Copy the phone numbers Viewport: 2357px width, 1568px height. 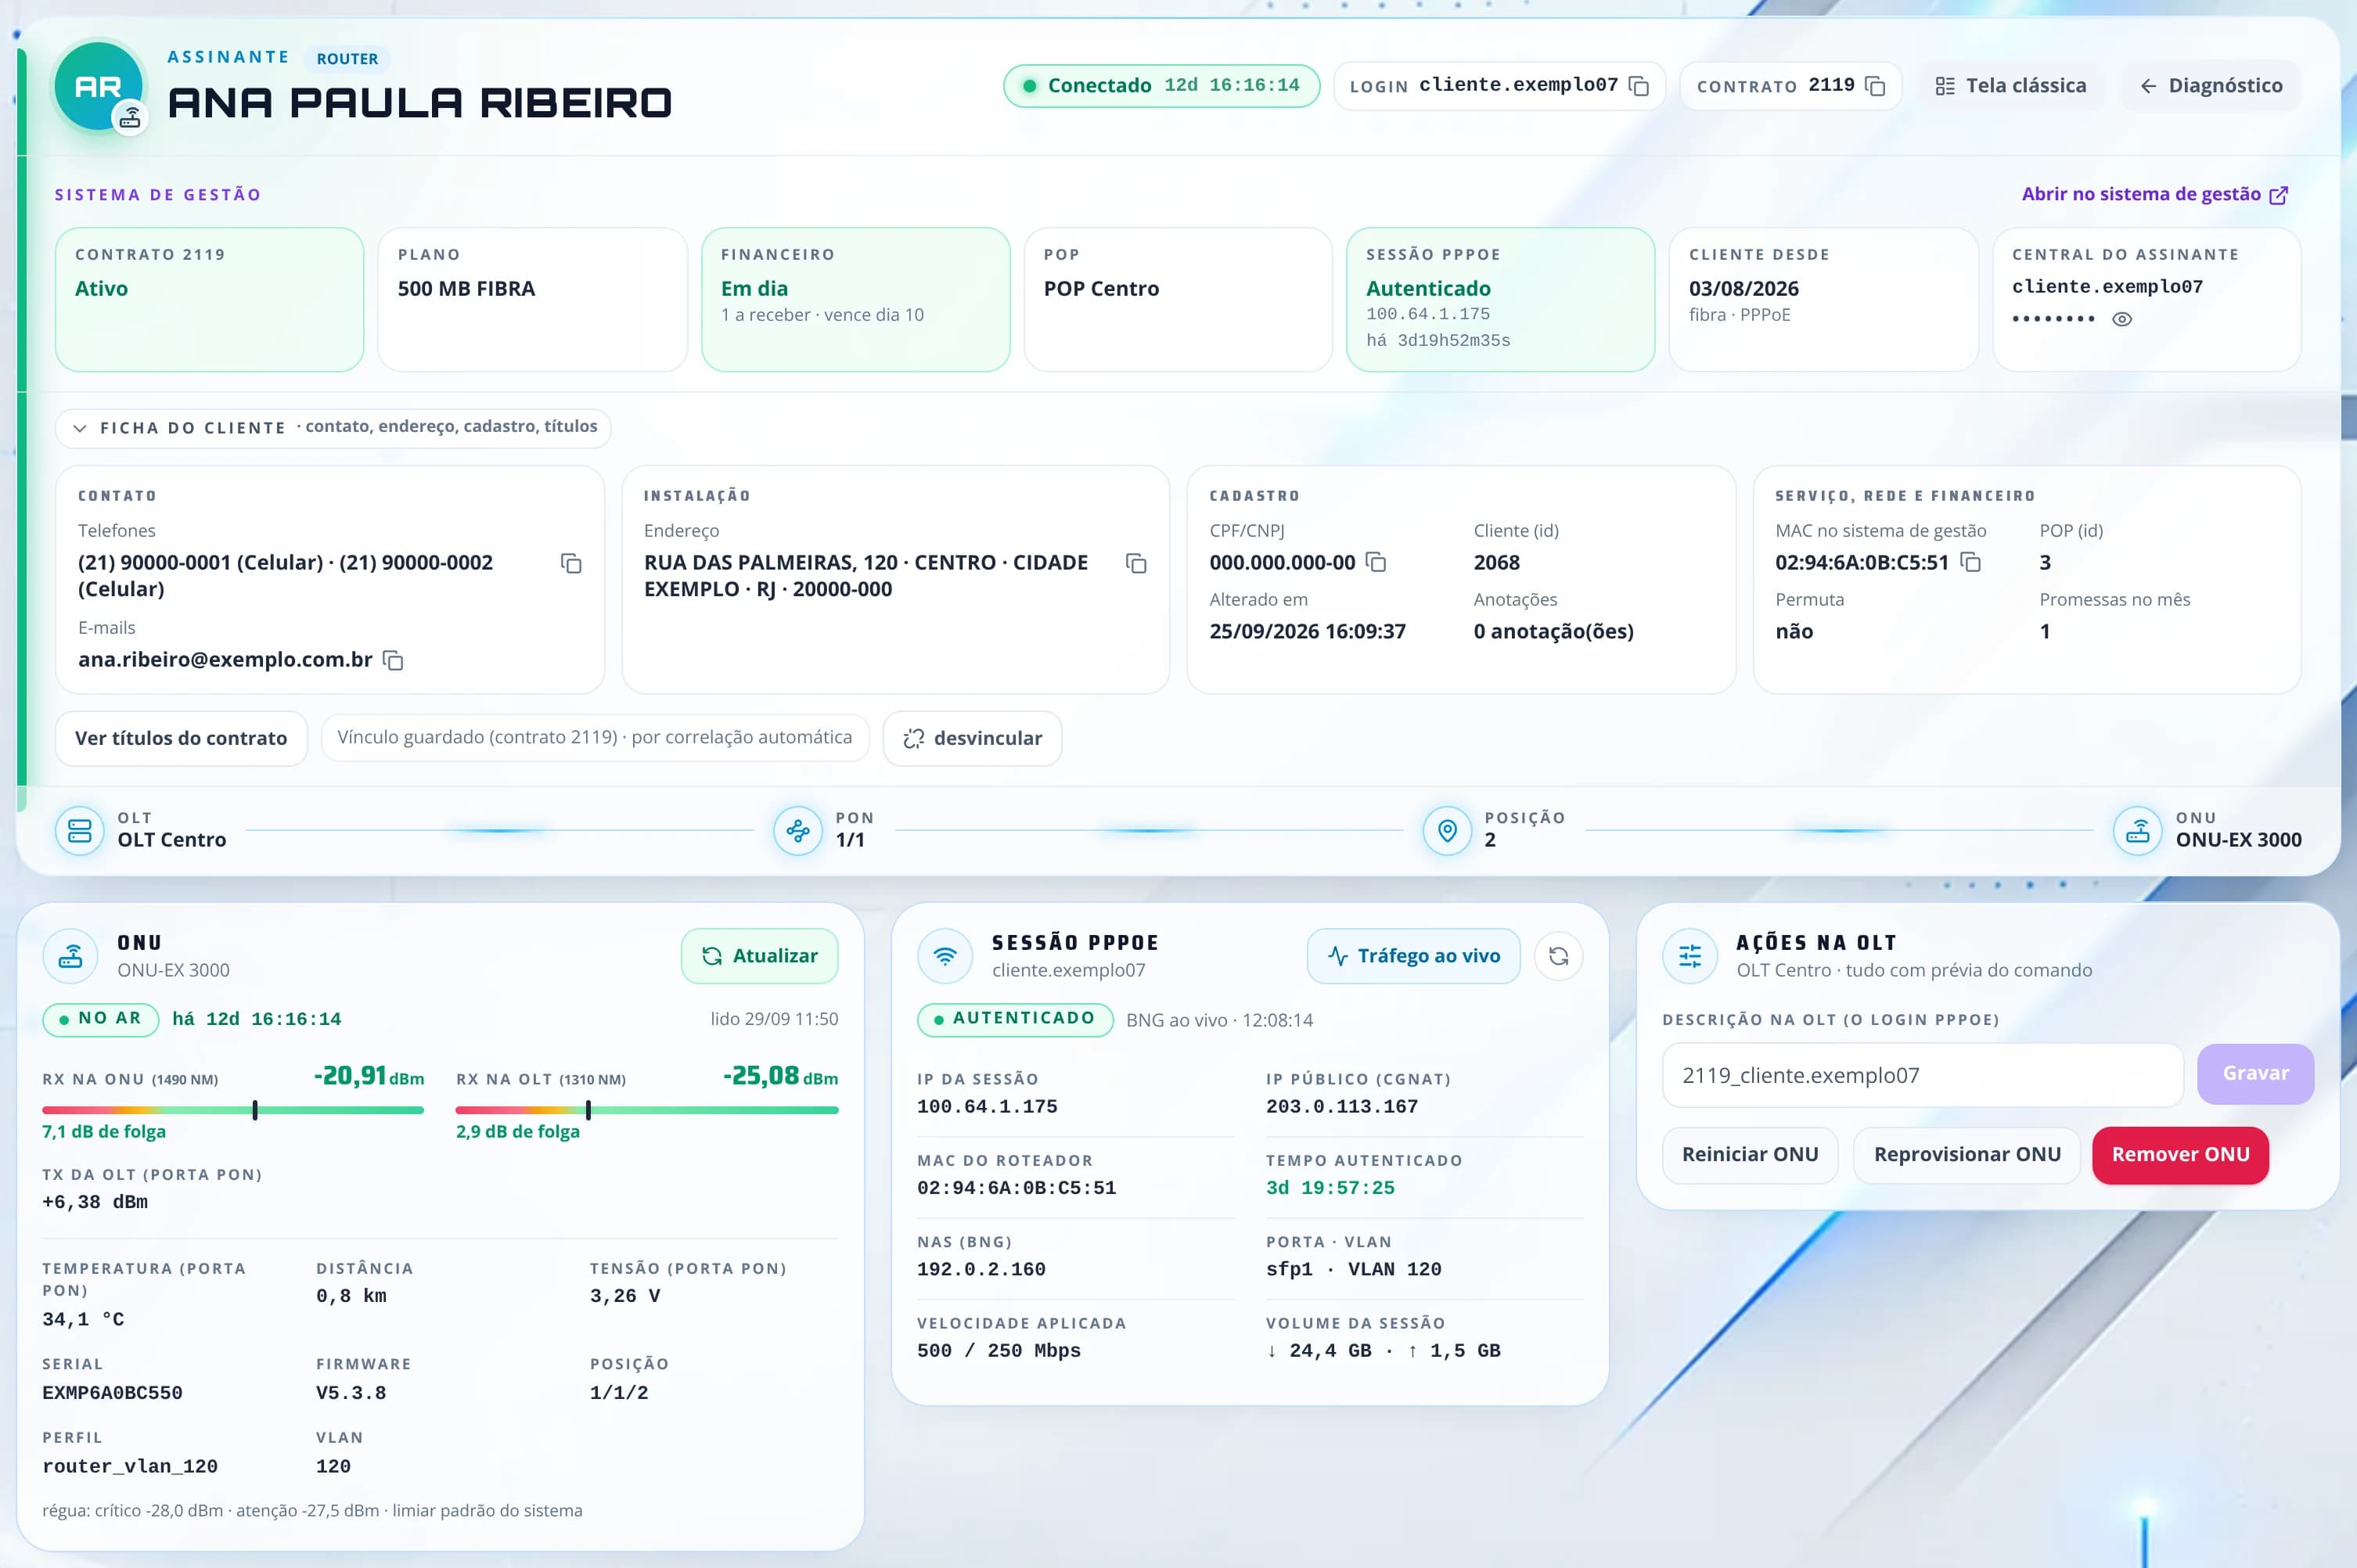[x=571, y=564]
